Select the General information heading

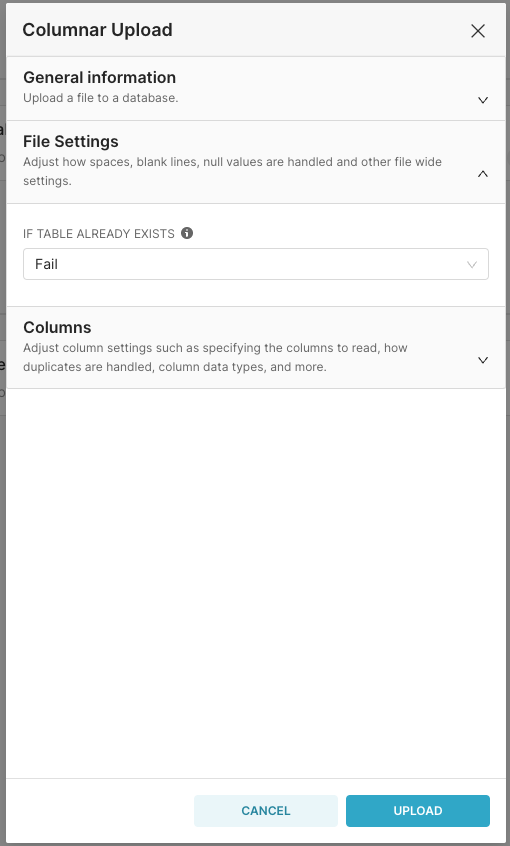point(99,77)
